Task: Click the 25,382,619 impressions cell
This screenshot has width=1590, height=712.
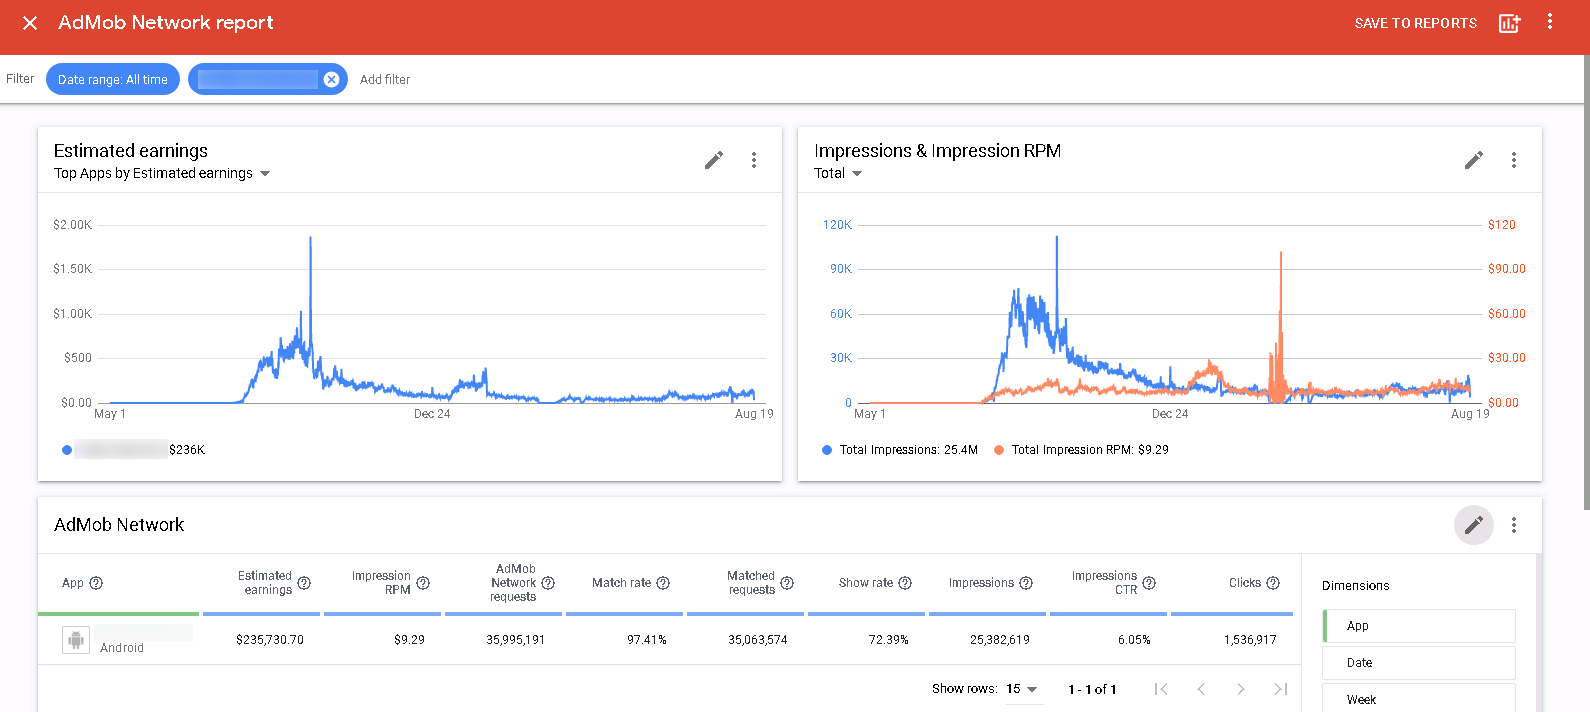Action: (1000, 640)
